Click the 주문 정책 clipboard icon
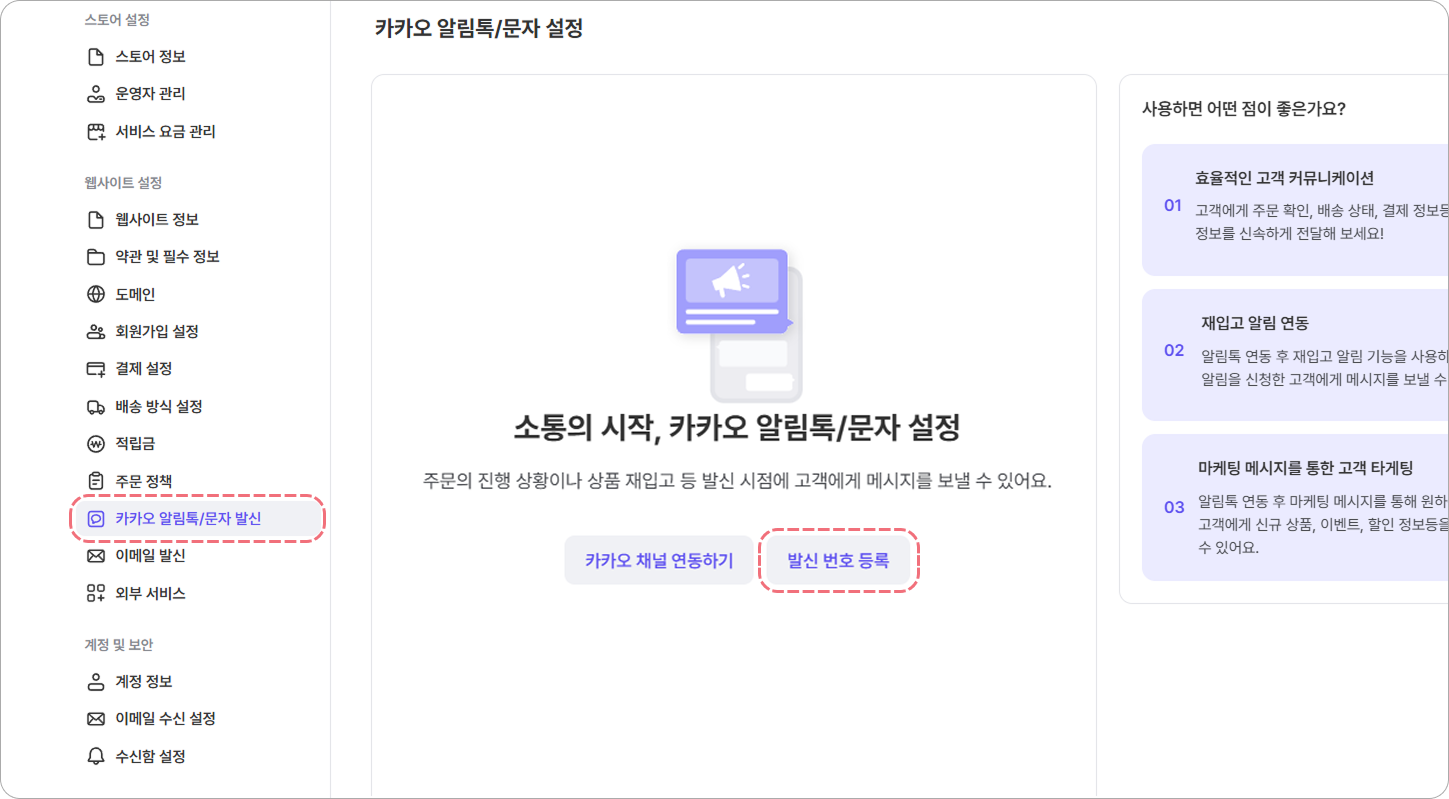The height and width of the screenshot is (799, 1449). (96, 482)
